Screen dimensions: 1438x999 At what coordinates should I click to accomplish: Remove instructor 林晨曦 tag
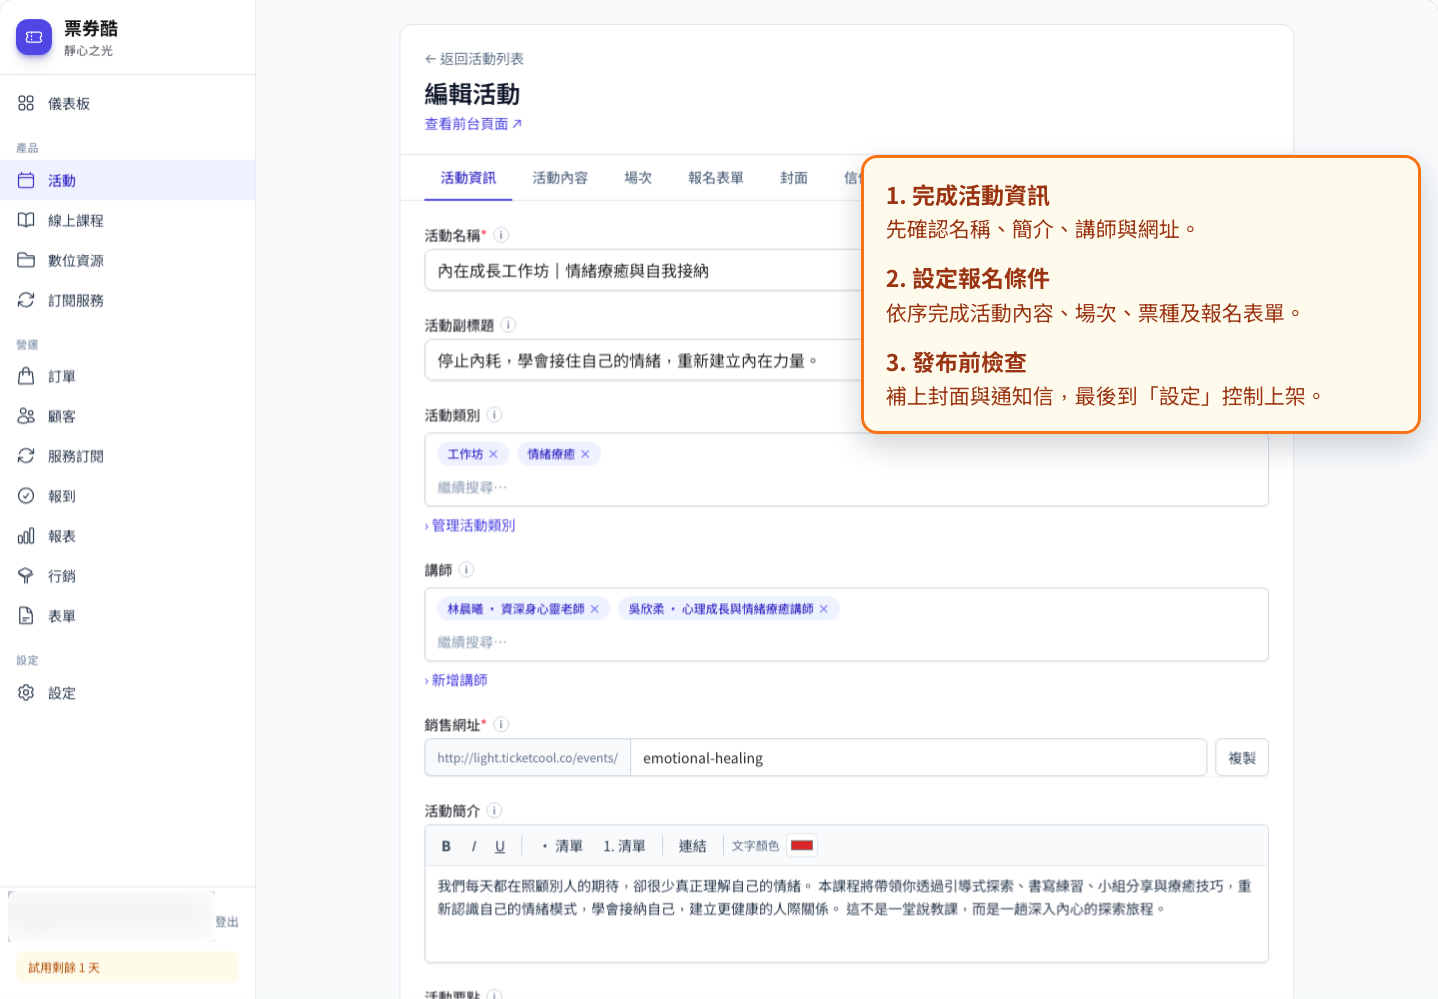coord(594,609)
